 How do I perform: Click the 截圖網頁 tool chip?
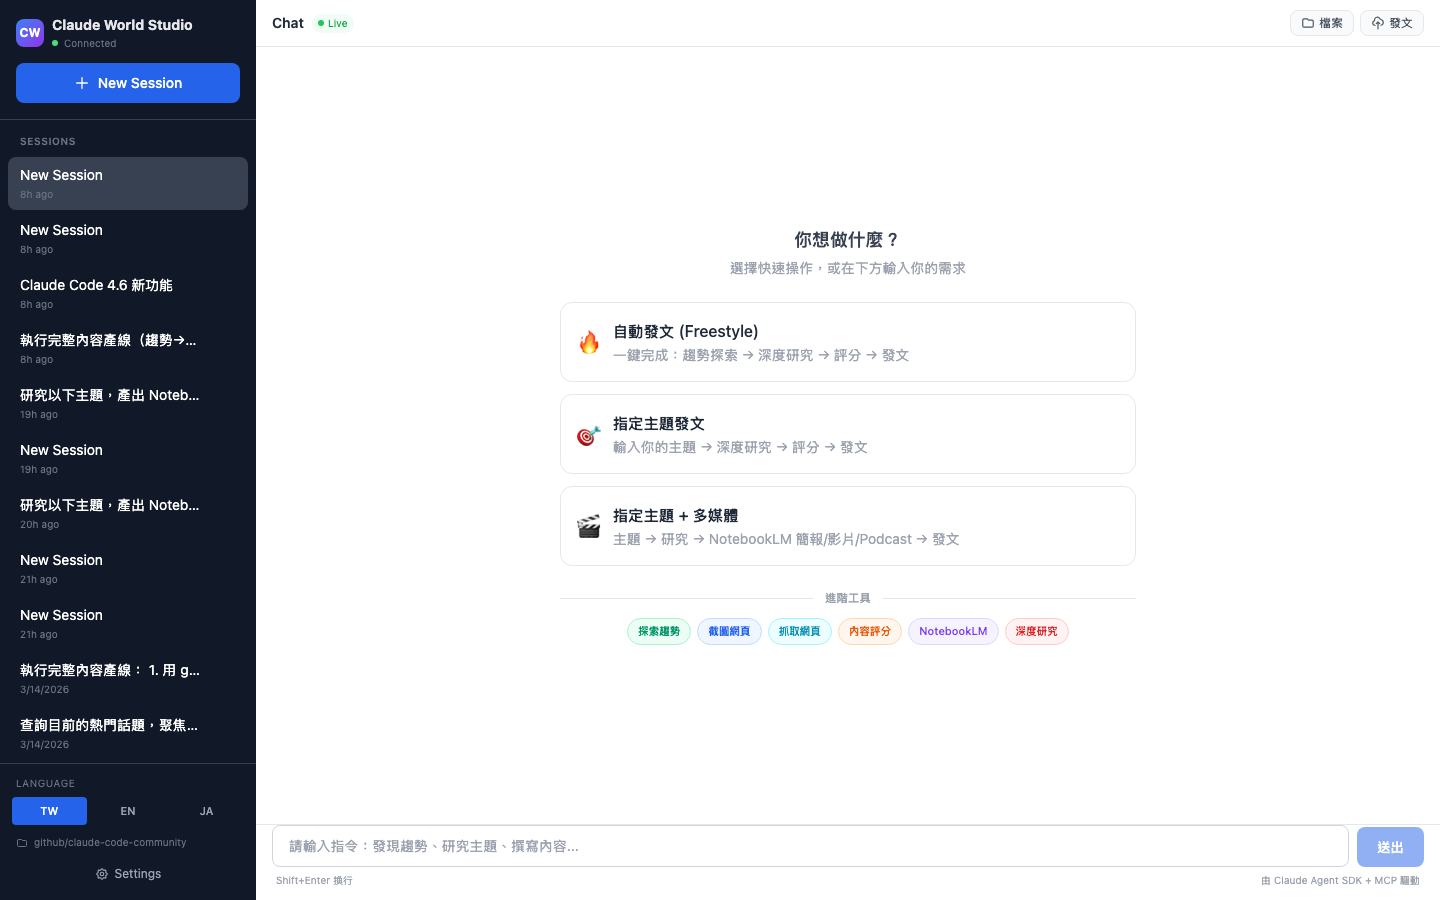pyautogui.click(x=729, y=632)
